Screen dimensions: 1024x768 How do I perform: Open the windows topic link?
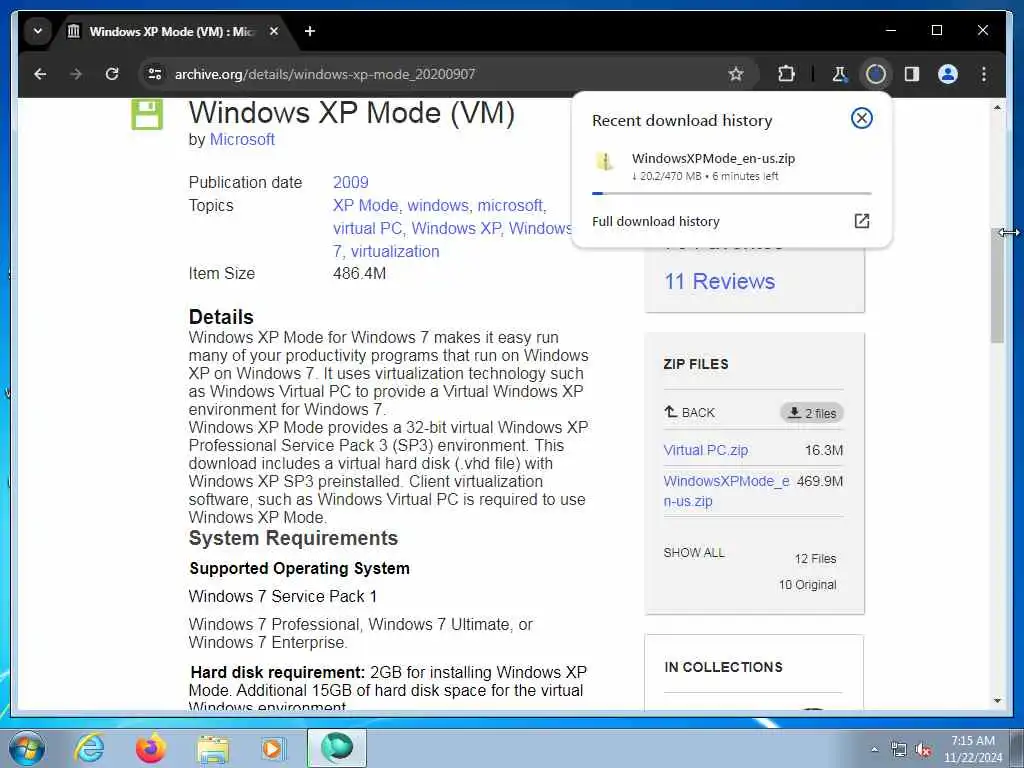(438, 206)
